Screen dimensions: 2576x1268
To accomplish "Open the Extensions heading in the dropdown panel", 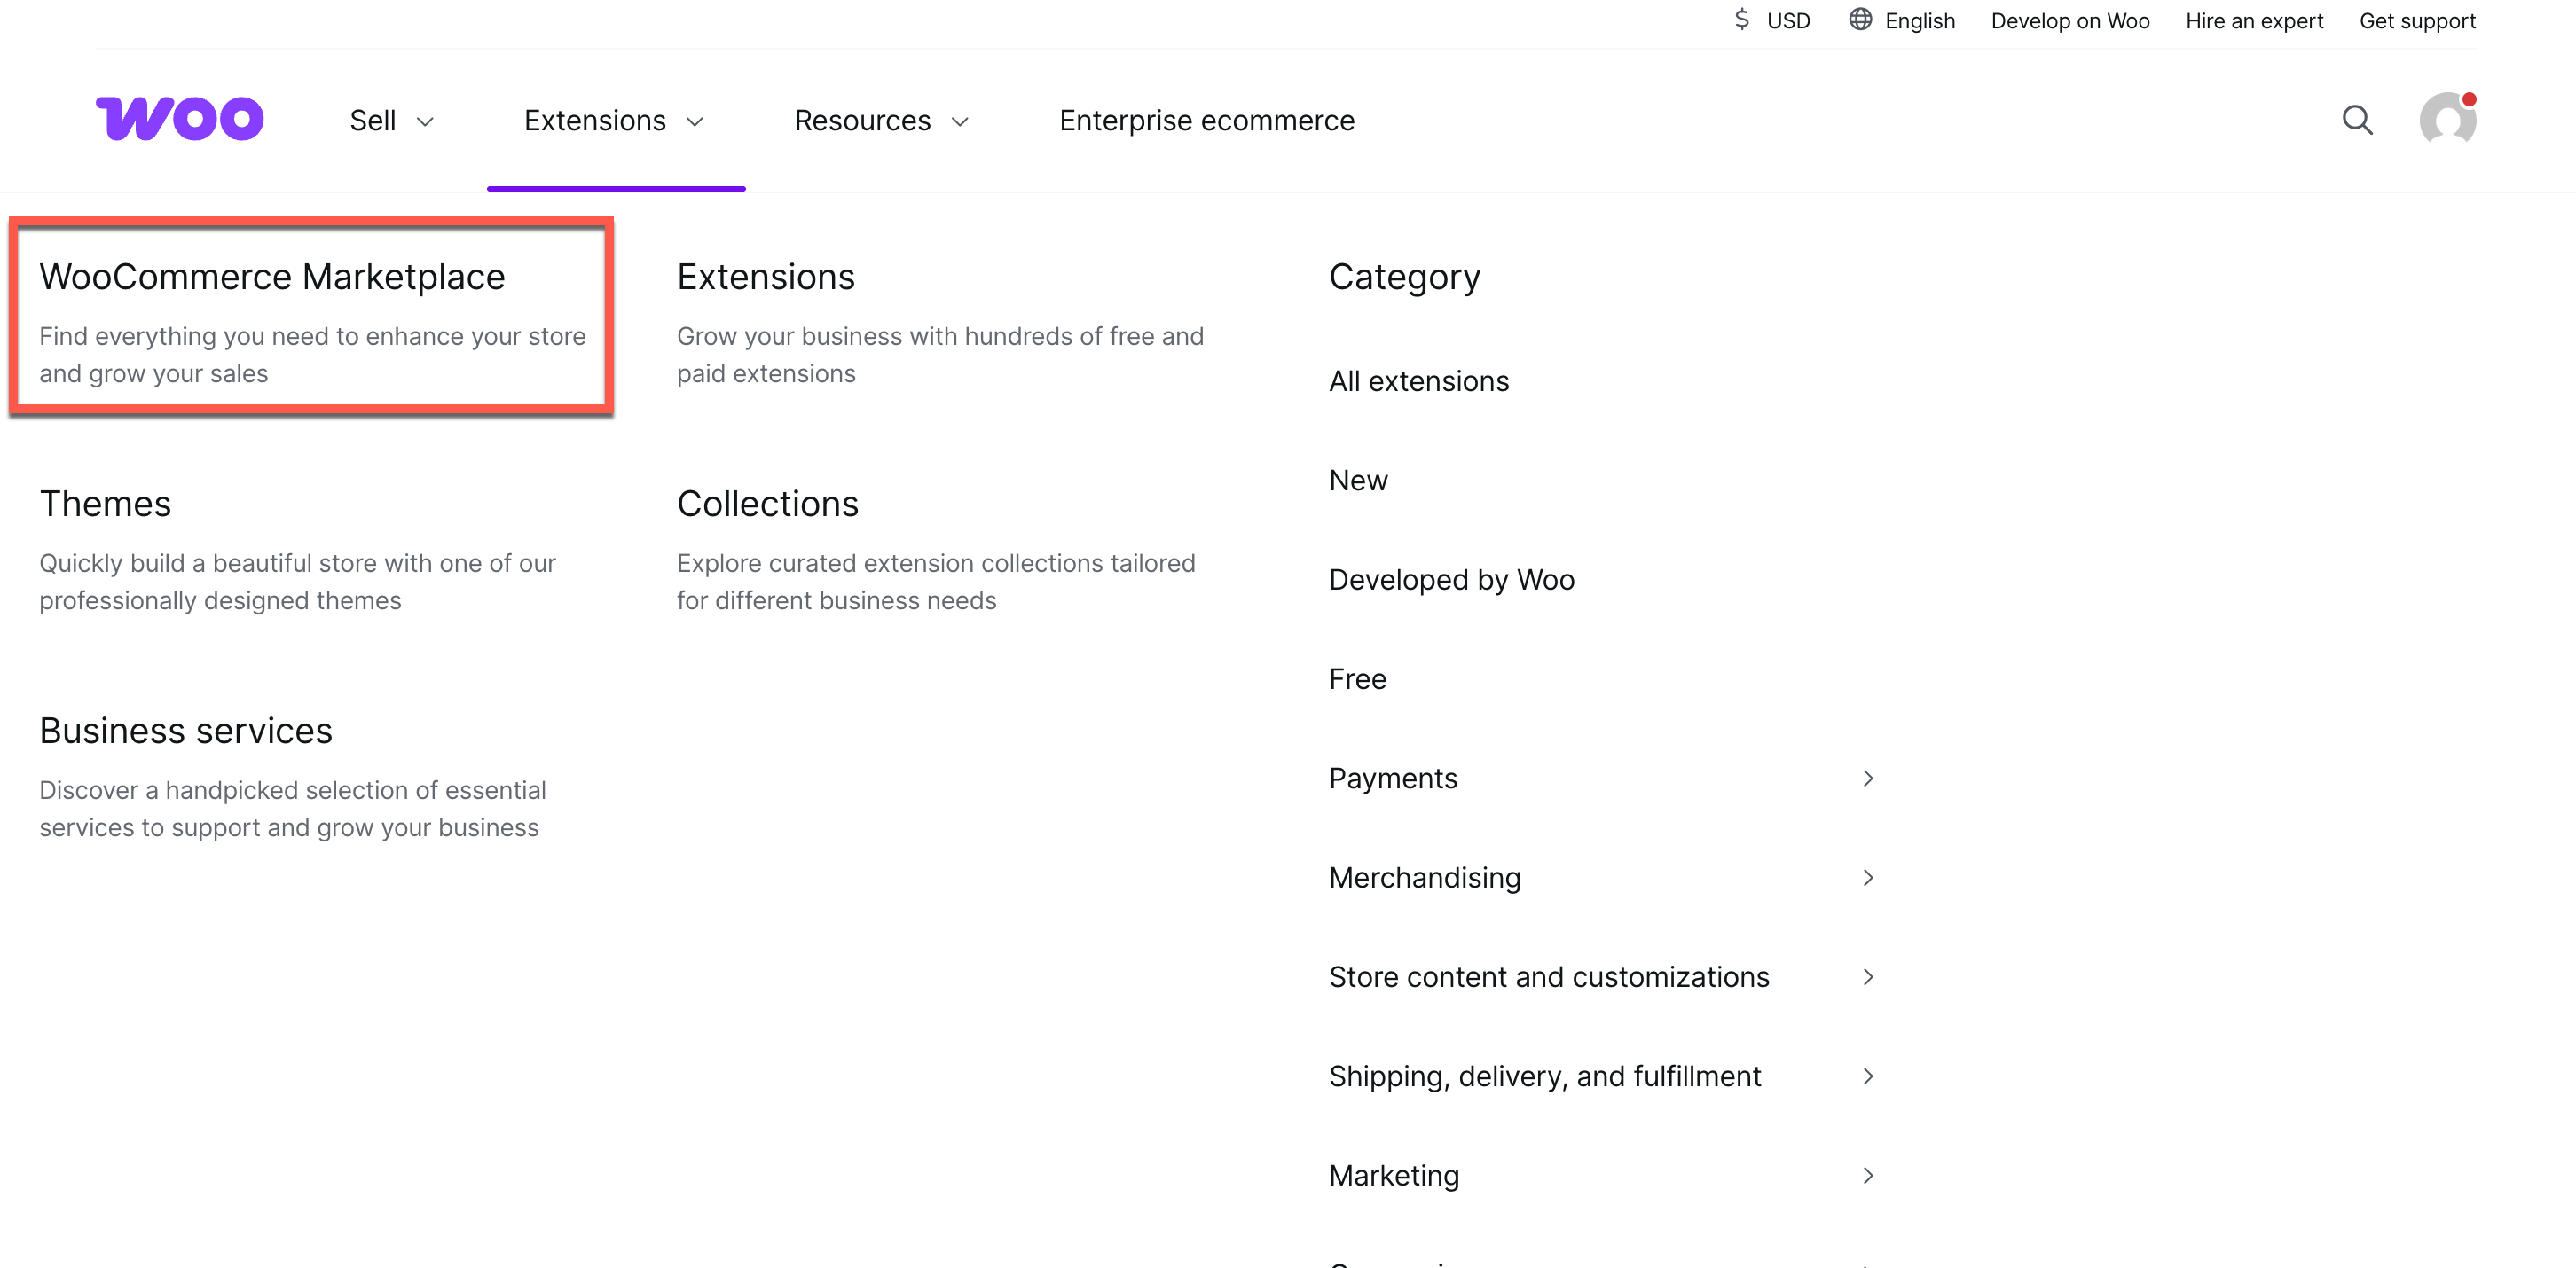I will tap(766, 277).
